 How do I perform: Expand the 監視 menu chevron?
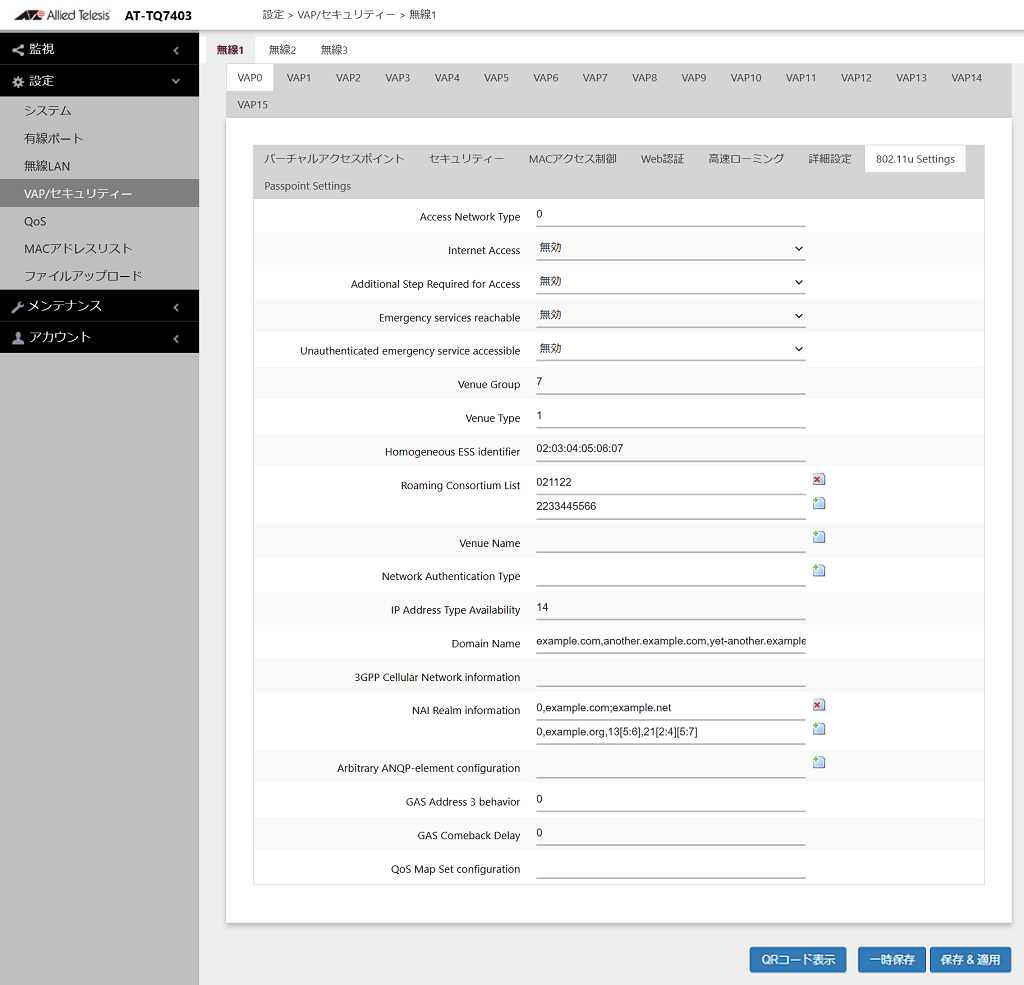176,50
